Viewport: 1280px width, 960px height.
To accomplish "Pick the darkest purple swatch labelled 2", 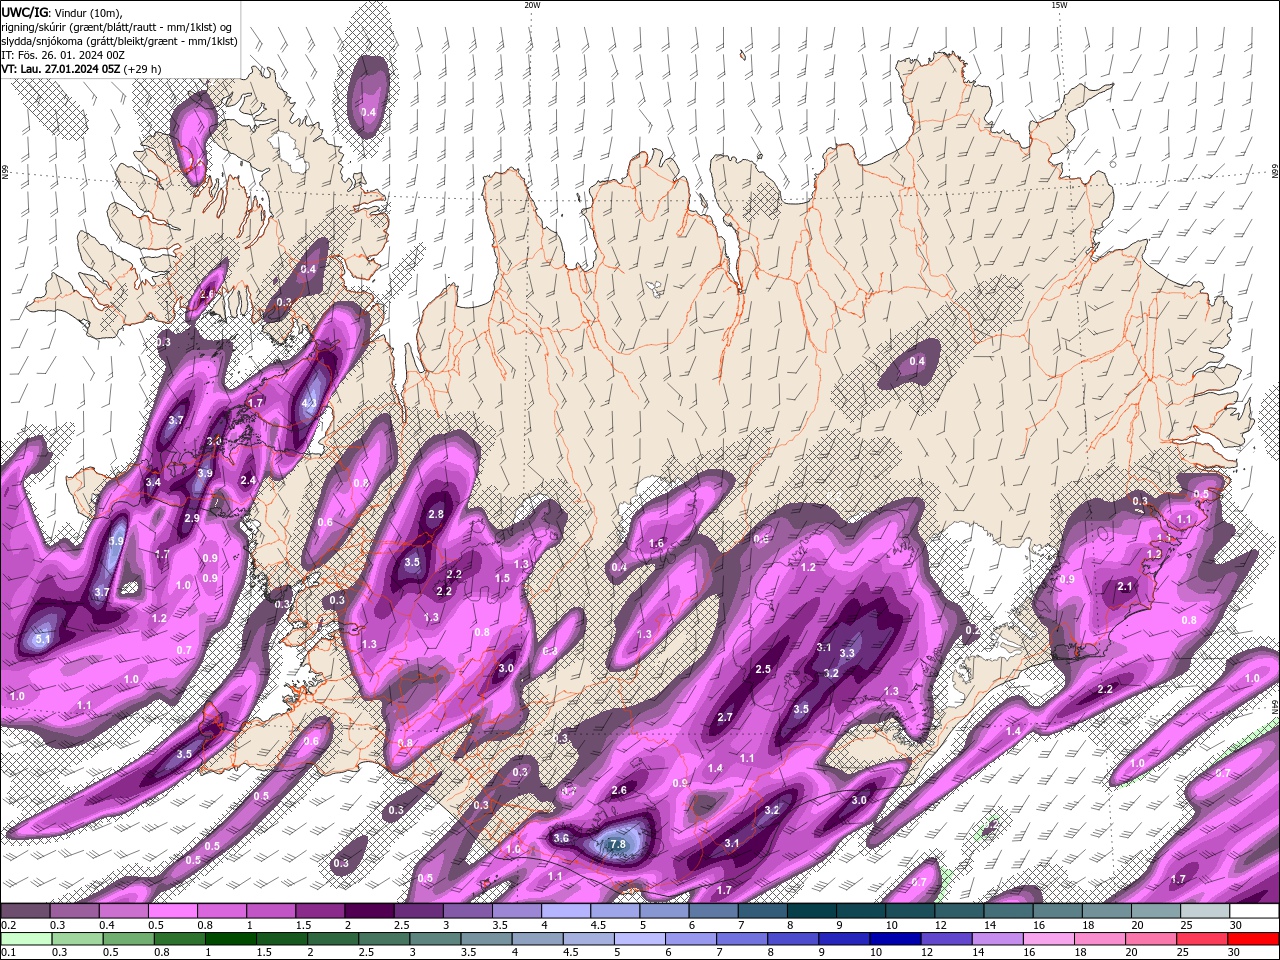I will point(369,911).
